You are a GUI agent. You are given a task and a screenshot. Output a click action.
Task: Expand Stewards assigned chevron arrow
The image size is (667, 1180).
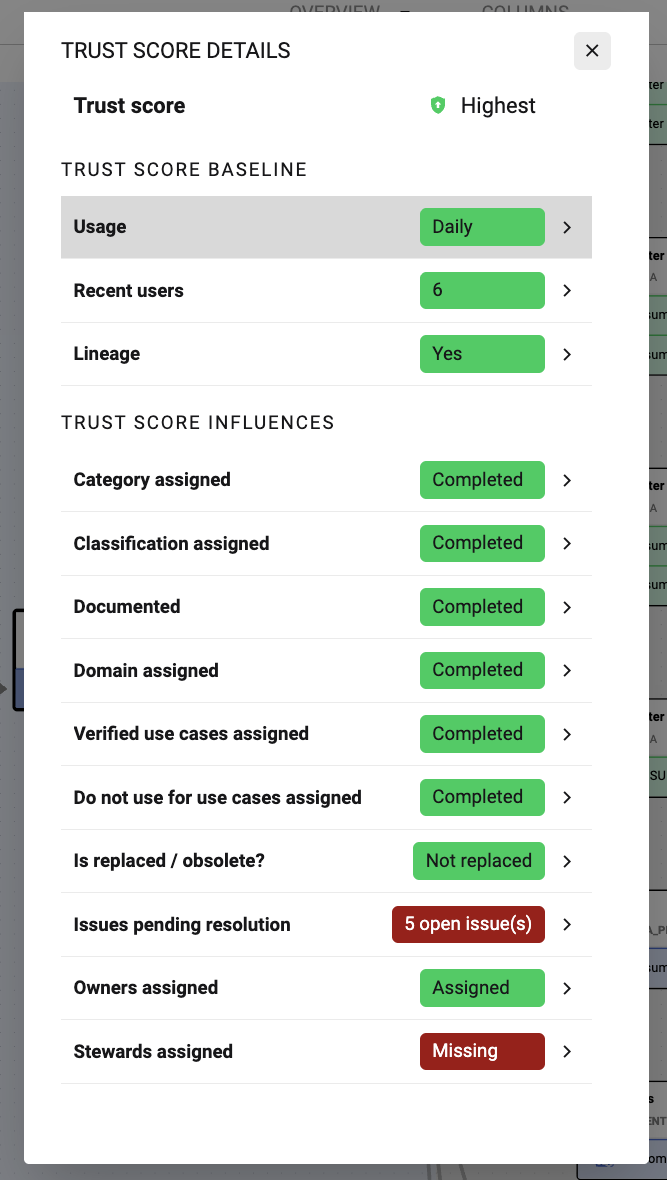pyautogui.click(x=567, y=1052)
